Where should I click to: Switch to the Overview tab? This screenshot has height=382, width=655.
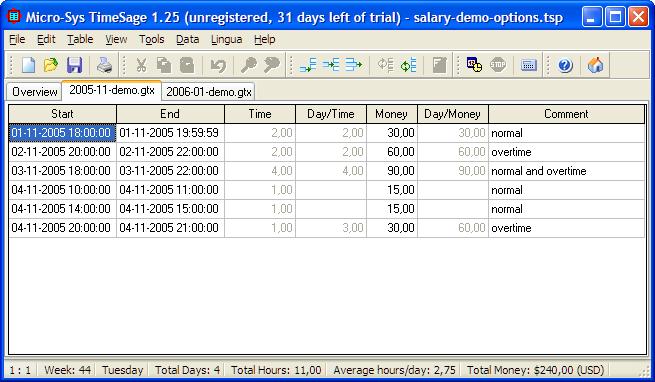34,92
